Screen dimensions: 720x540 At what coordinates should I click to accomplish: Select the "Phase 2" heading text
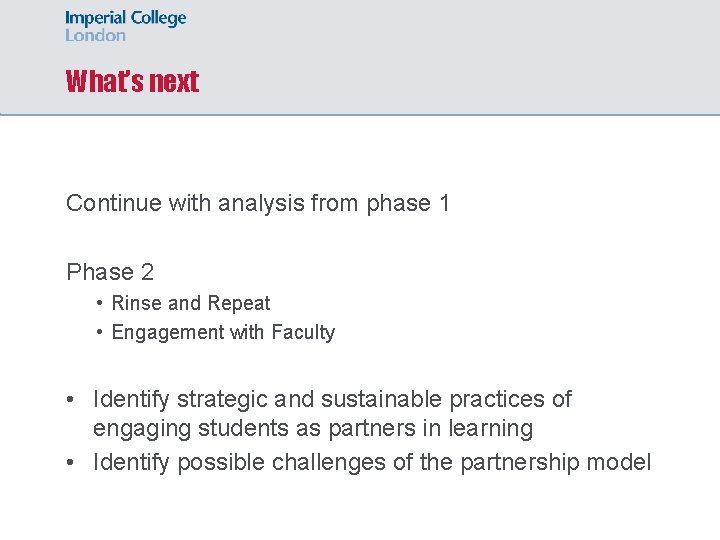click(110, 272)
